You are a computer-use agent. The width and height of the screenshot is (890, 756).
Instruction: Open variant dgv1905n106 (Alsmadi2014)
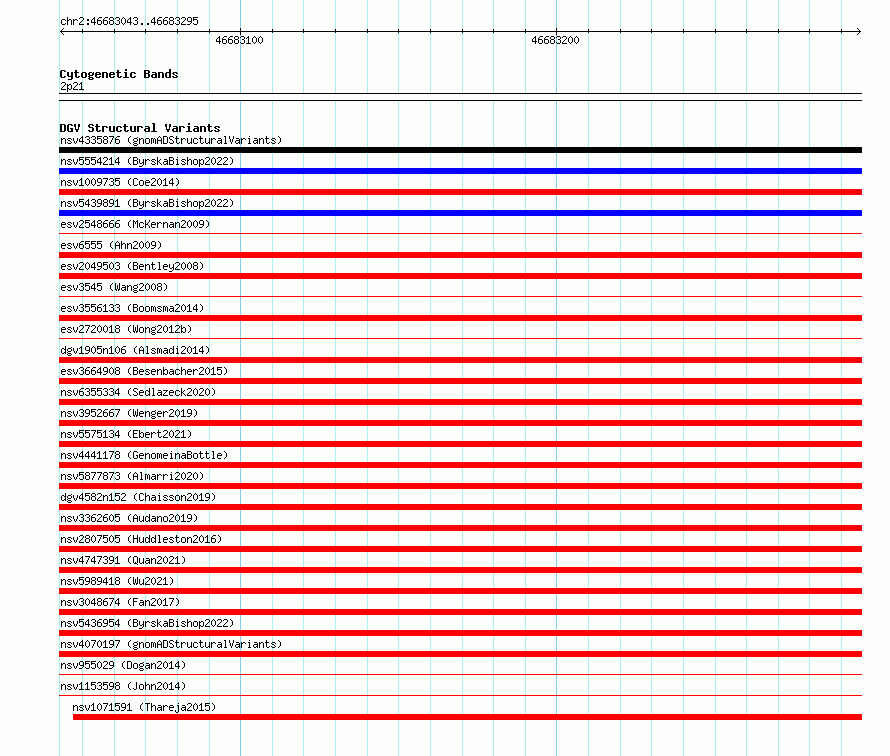tap(135, 350)
